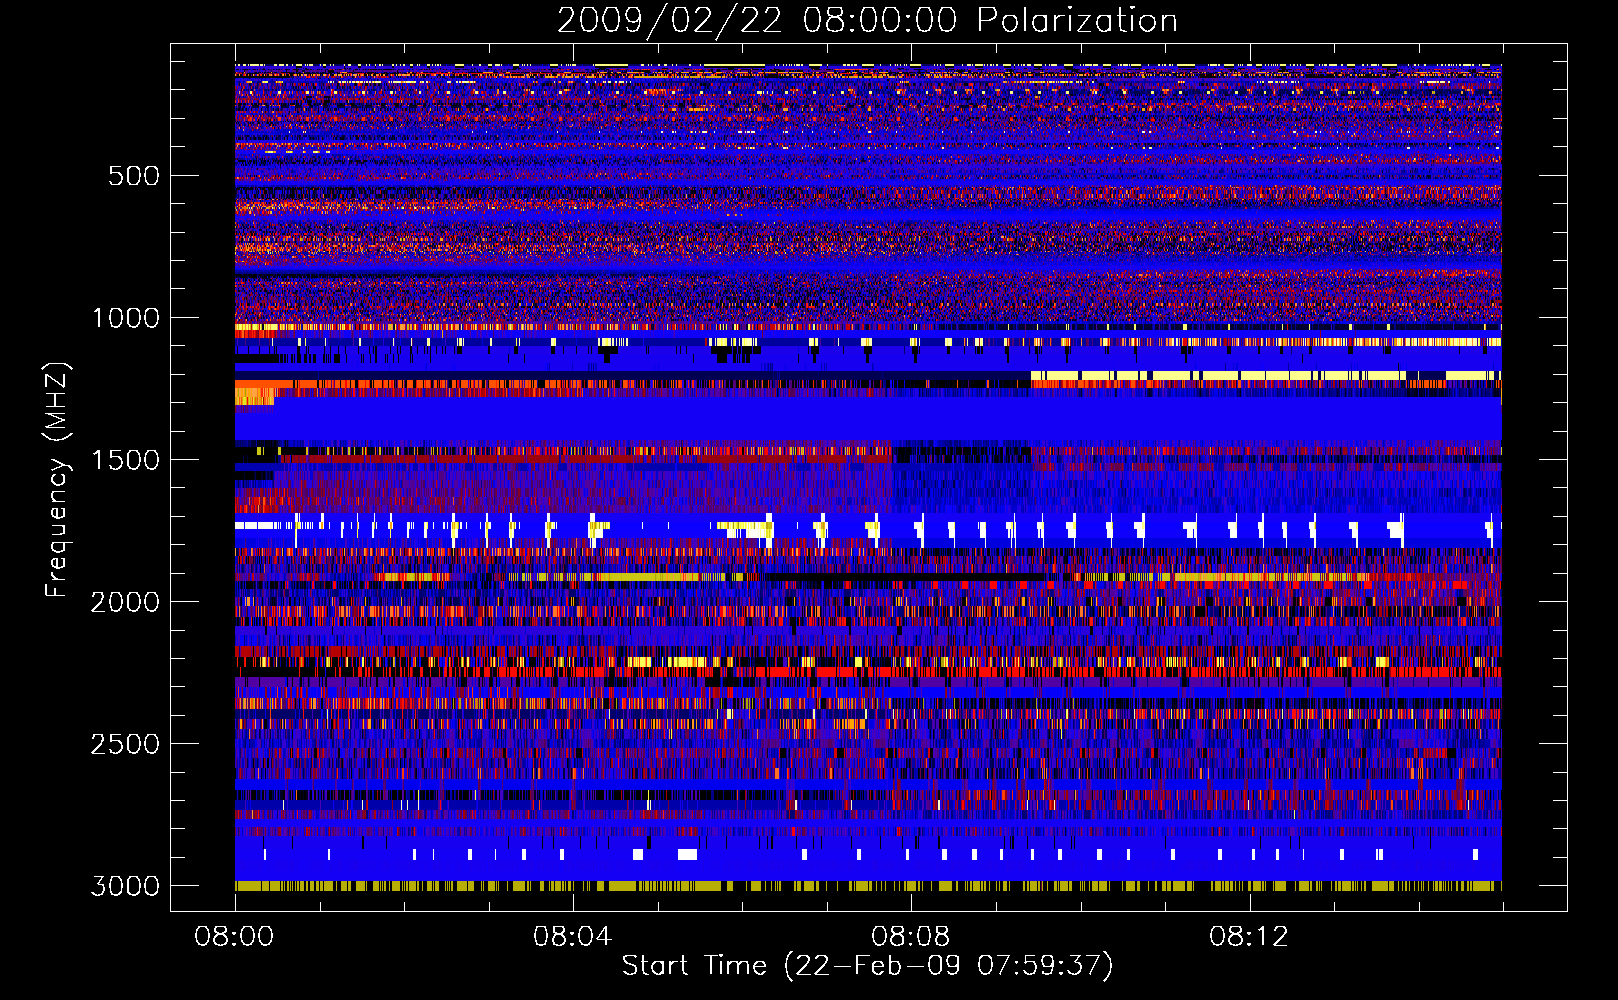This screenshot has width=1618, height=1000.
Task: Click the 08:12 time tick label
Action: [1249, 937]
